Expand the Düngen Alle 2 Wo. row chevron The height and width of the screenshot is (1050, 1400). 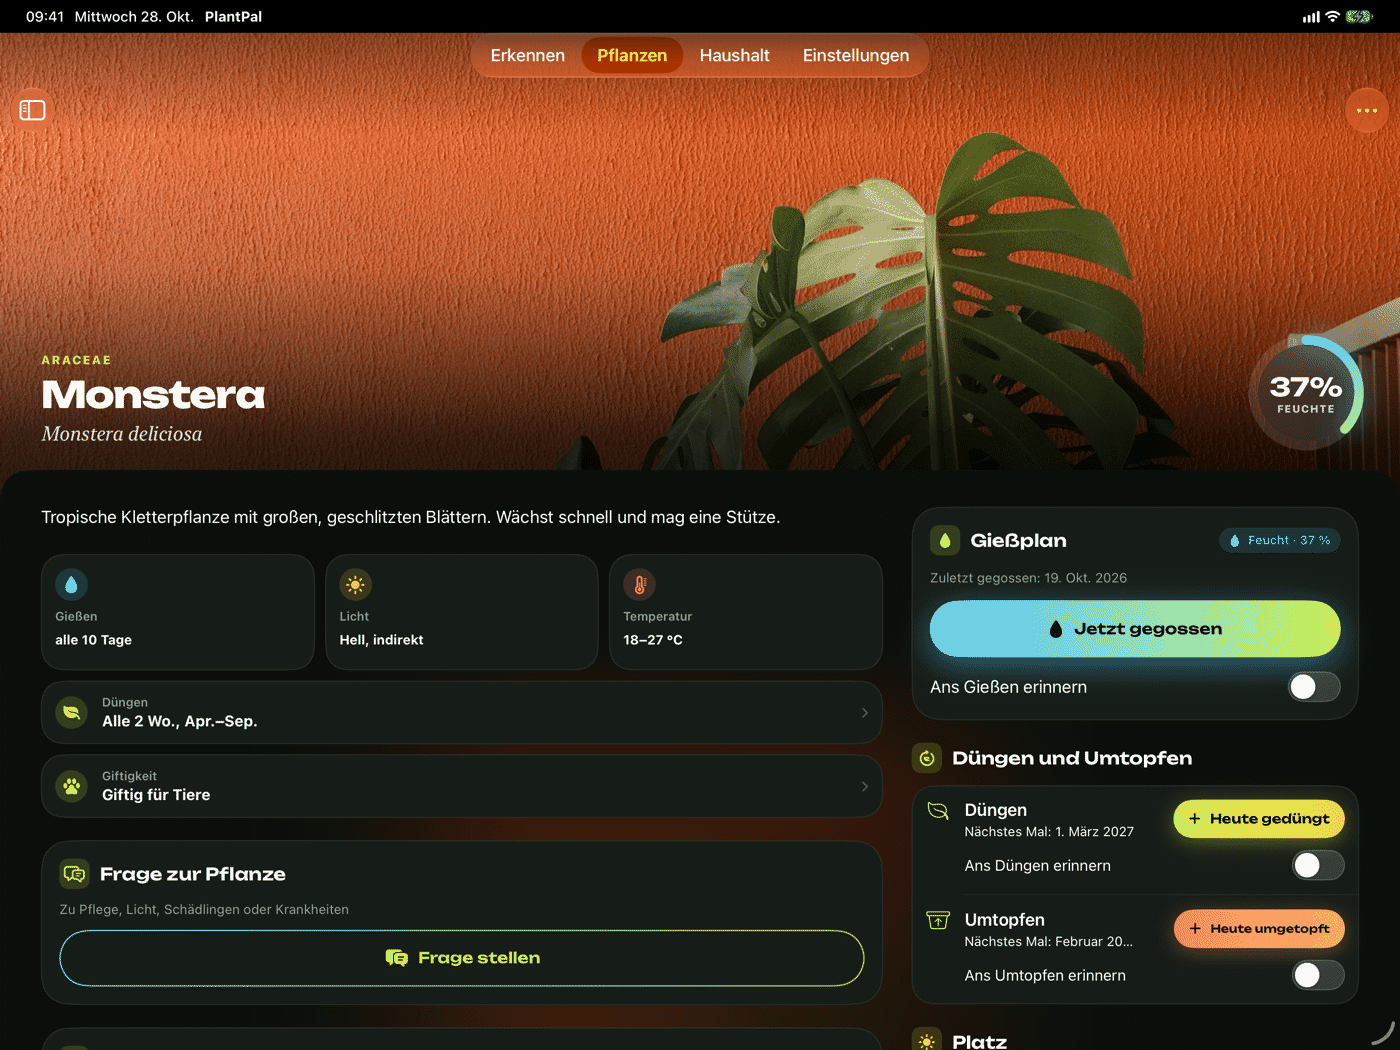click(864, 712)
